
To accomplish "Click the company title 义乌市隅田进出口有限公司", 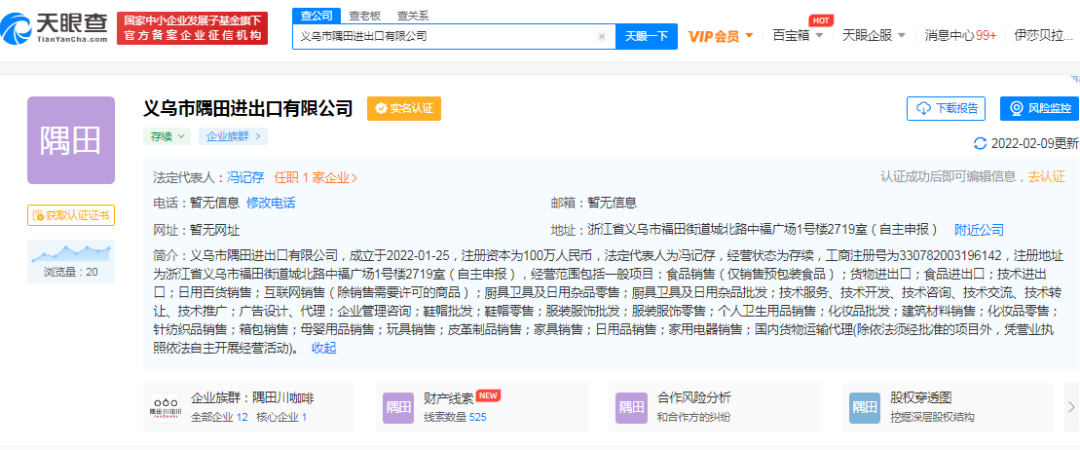I will point(248,109).
